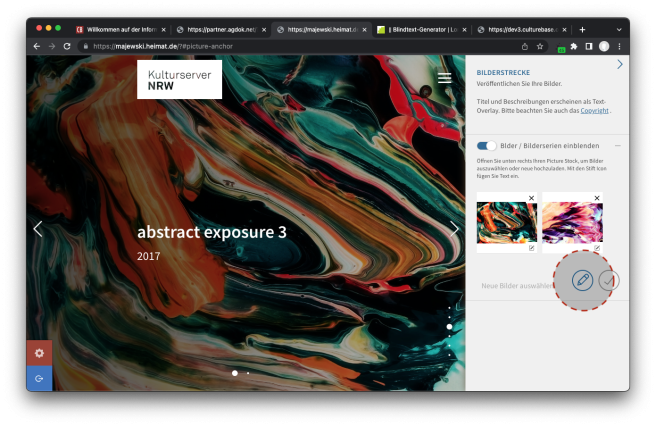Open the hamburger menu on the page
This screenshot has width=656, height=426.
tap(444, 78)
